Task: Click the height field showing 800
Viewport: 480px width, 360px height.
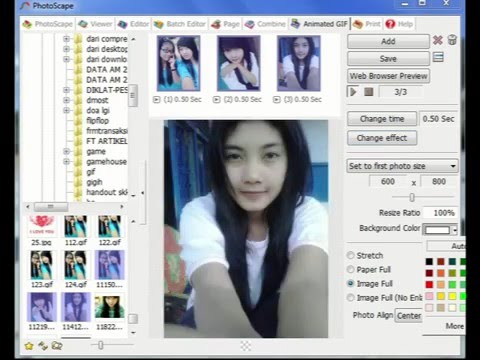Action: [438, 181]
